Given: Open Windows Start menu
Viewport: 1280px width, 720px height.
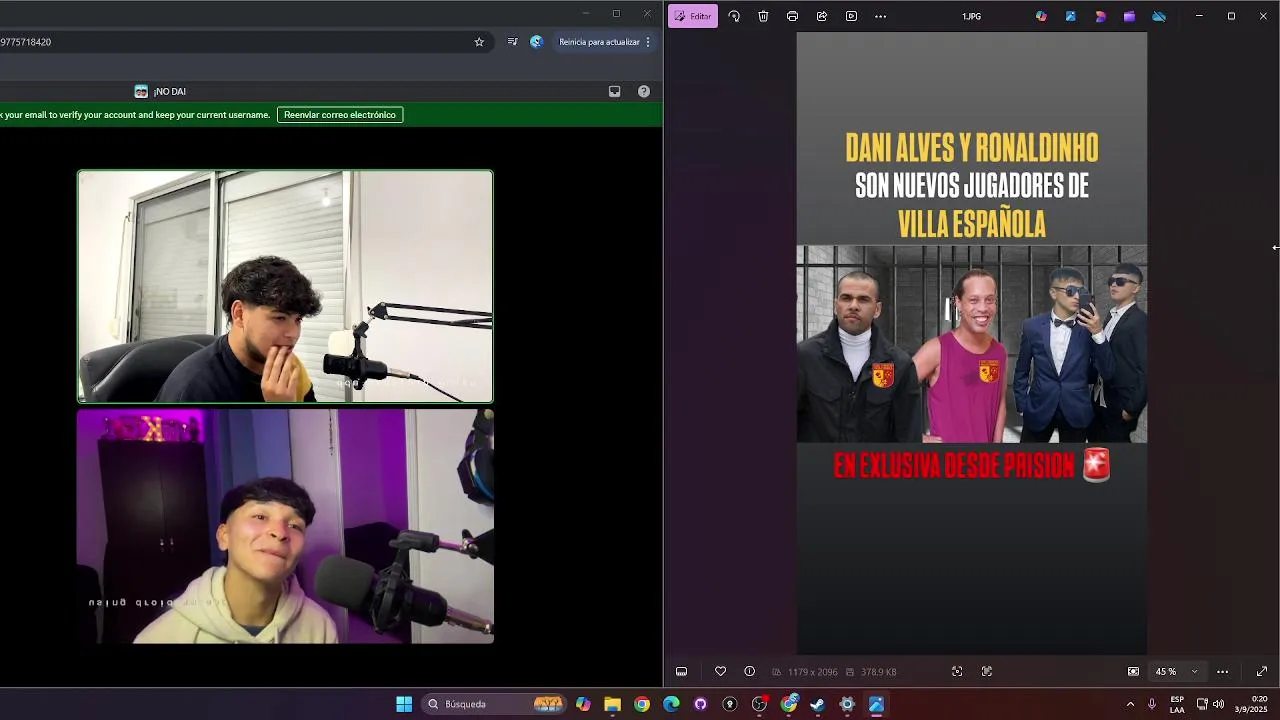Looking at the screenshot, I should coord(404,704).
